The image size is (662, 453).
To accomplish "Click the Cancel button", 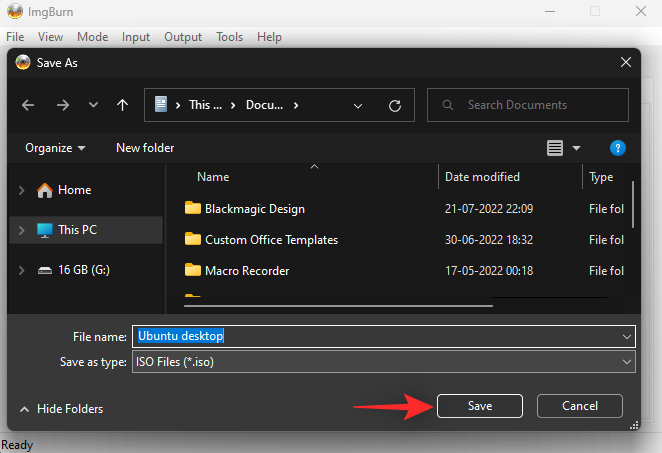I will (580, 406).
